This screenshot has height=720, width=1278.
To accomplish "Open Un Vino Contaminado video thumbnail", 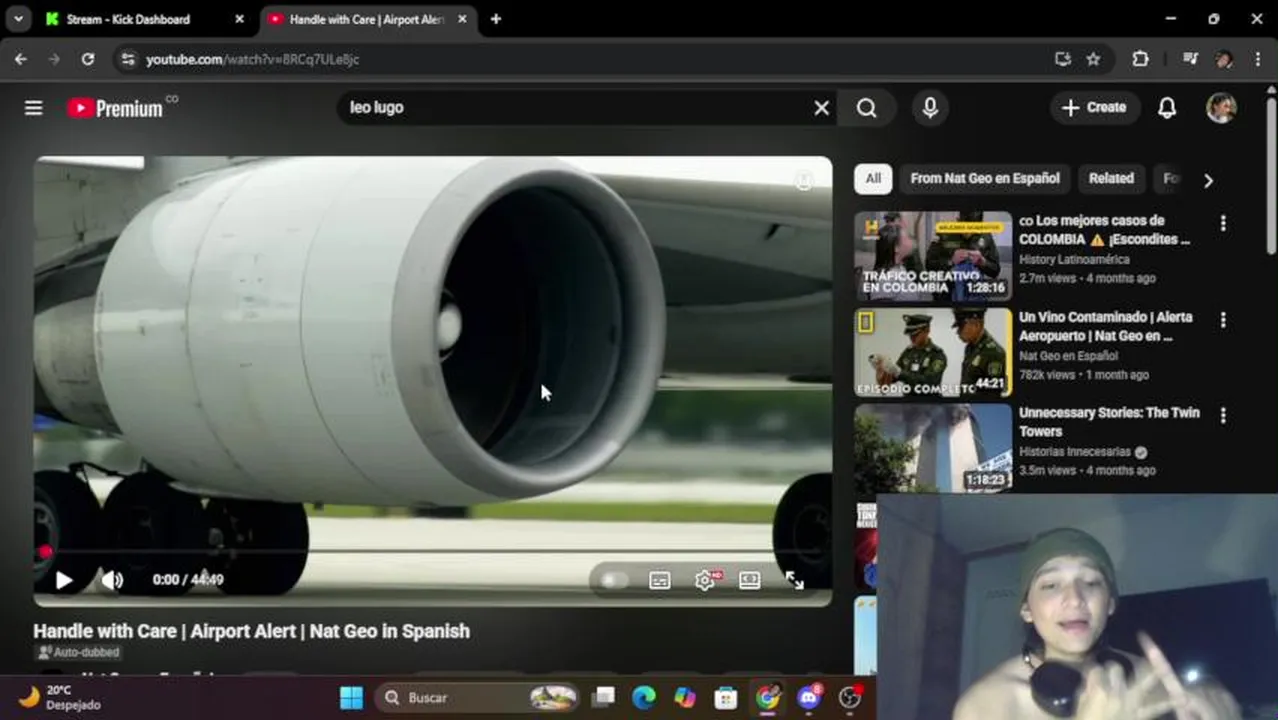I will click(x=933, y=352).
